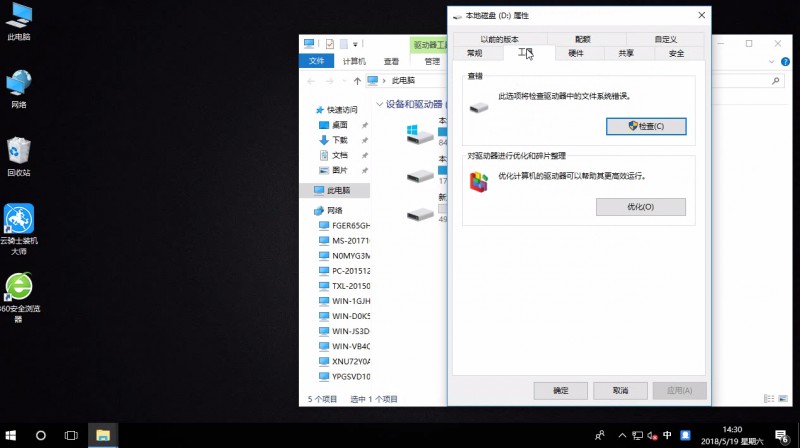
Task: Switch to the 硬件 tab
Action: 576,53
